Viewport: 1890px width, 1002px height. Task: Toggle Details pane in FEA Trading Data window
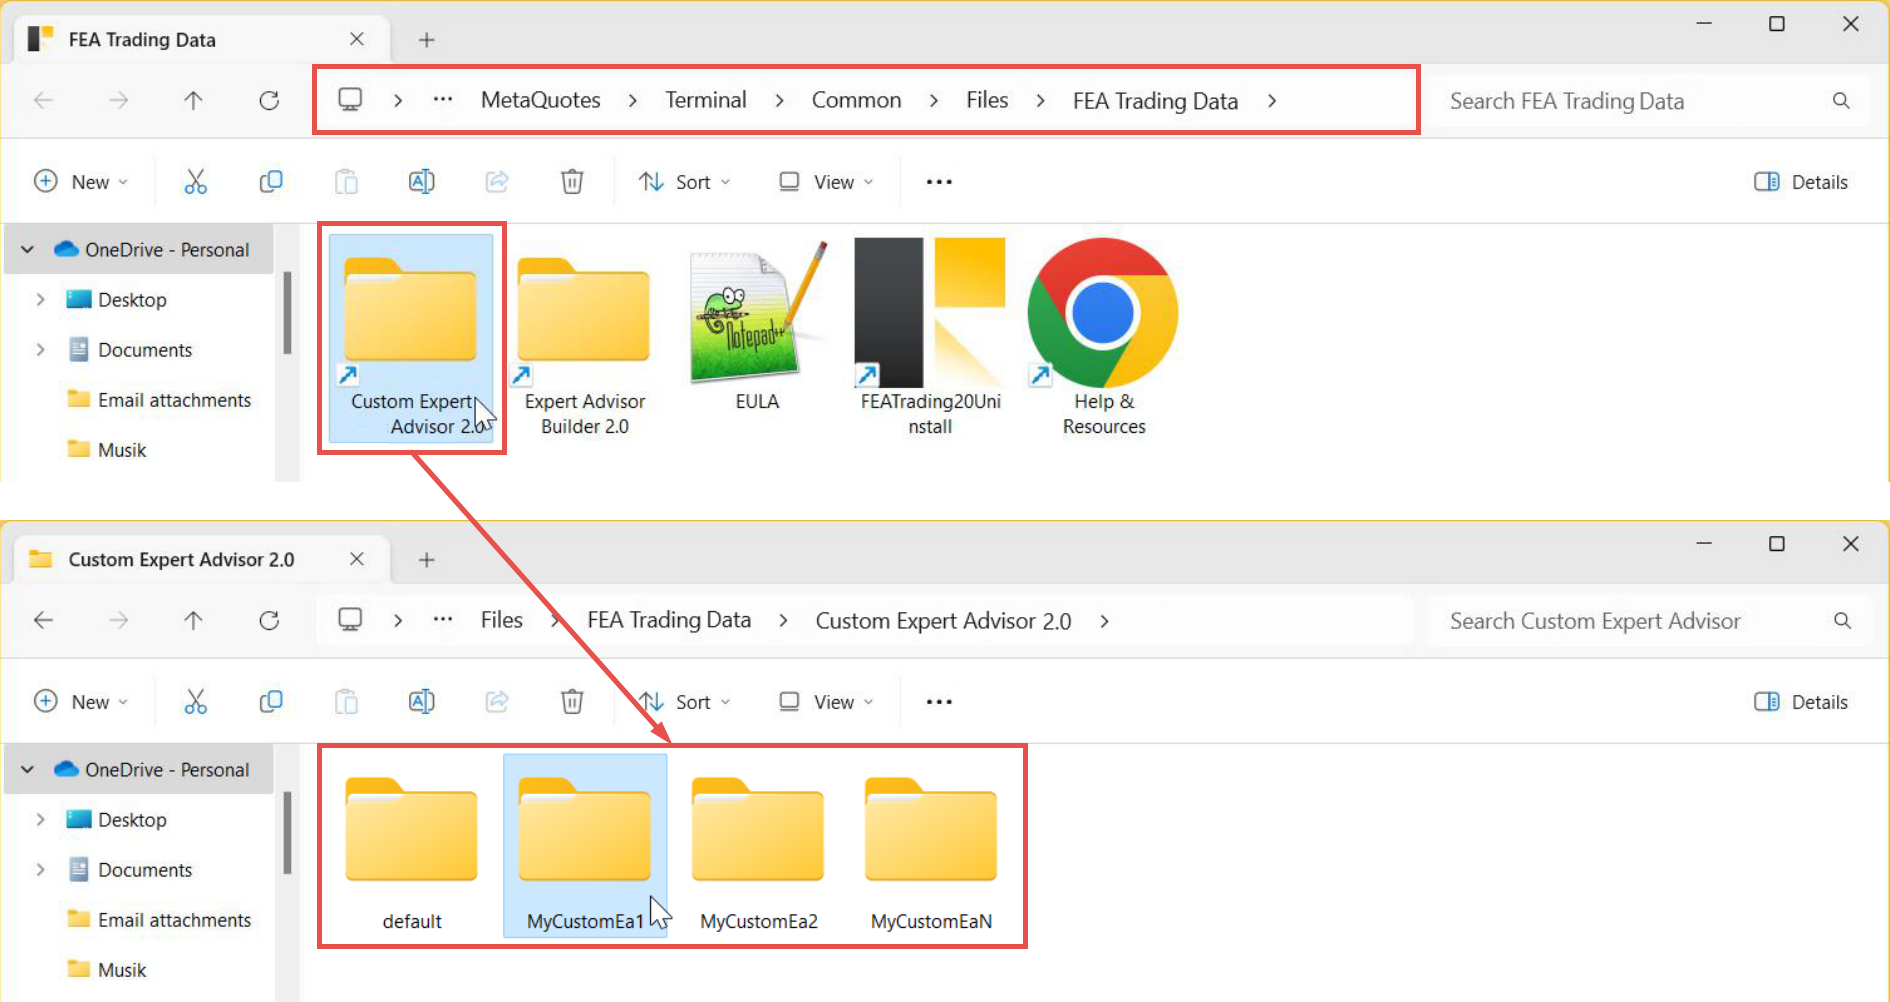click(1801, 182)
